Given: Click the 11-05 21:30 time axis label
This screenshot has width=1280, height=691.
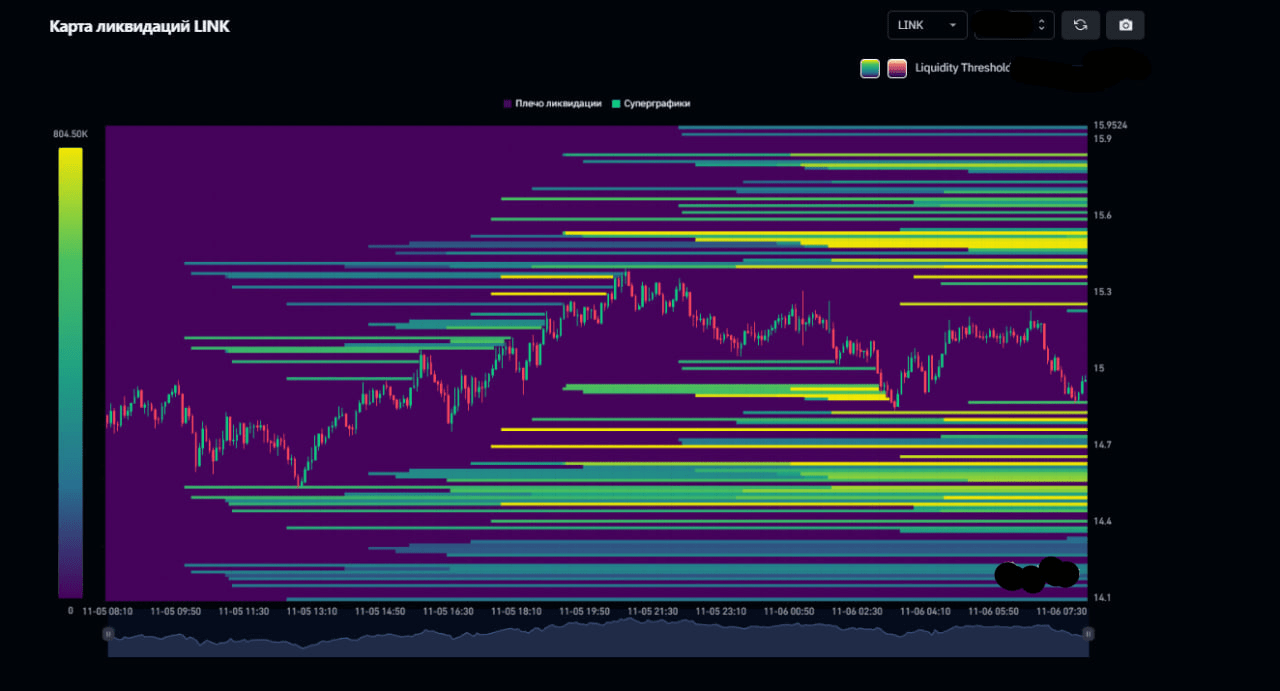Looking at the screenshot, I should [x=652, y=610].
